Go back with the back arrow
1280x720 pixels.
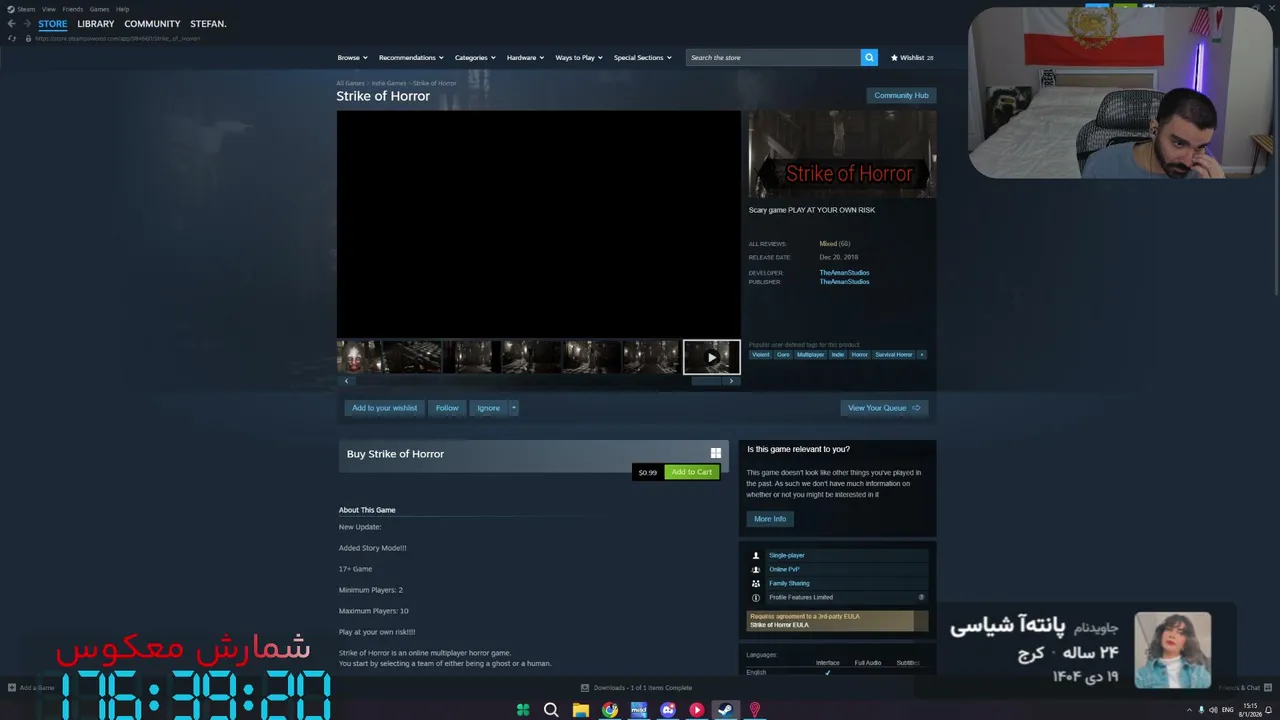[x=11, y=24]
